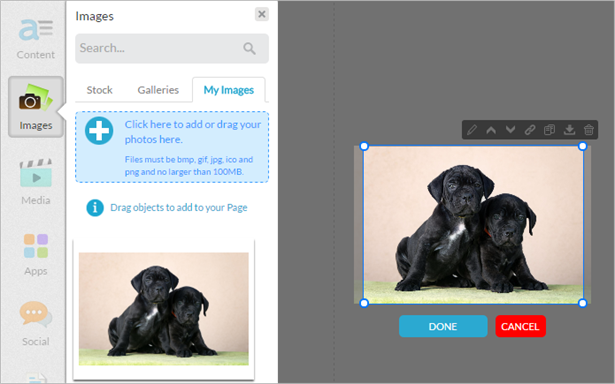Send image backward with down chevron
The width and height of the screenshot is (615, 384).
pos(510,129)
